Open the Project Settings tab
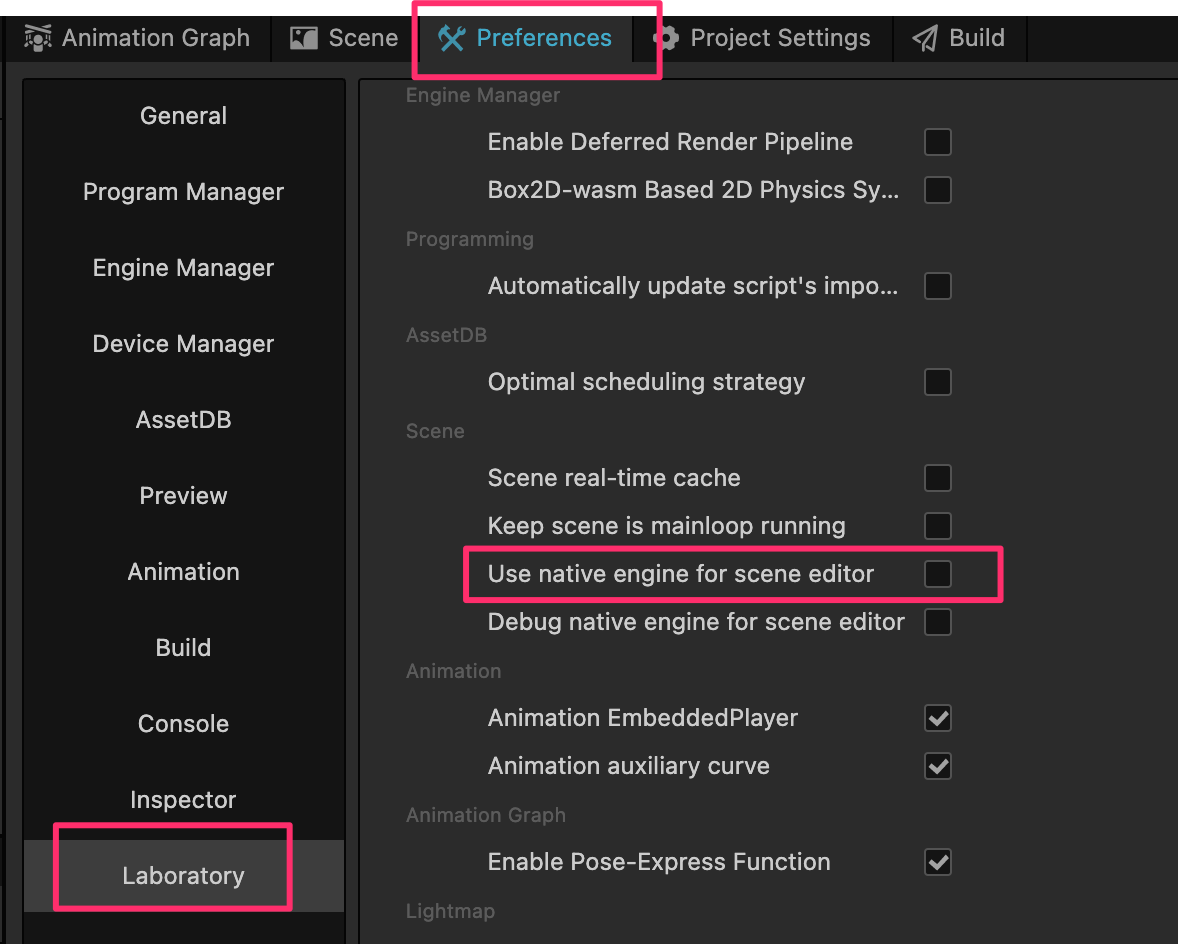 click(x=763, y=38)
